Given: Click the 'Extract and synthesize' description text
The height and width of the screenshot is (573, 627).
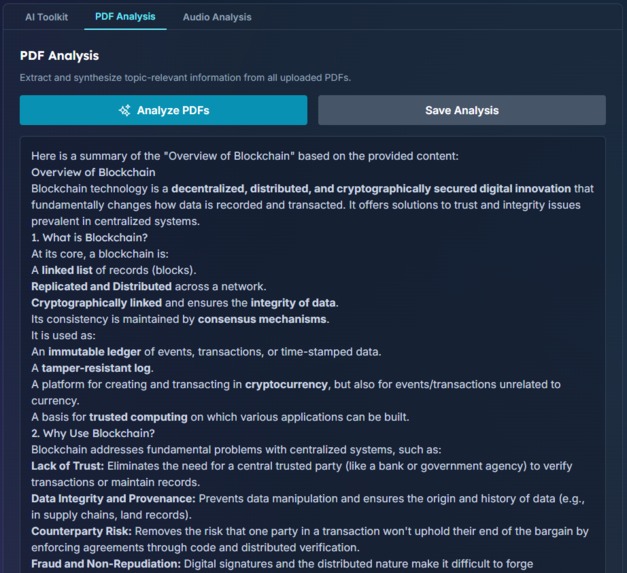Looking at the screenshot, I should pyautogui.click(x=185, y=78).
